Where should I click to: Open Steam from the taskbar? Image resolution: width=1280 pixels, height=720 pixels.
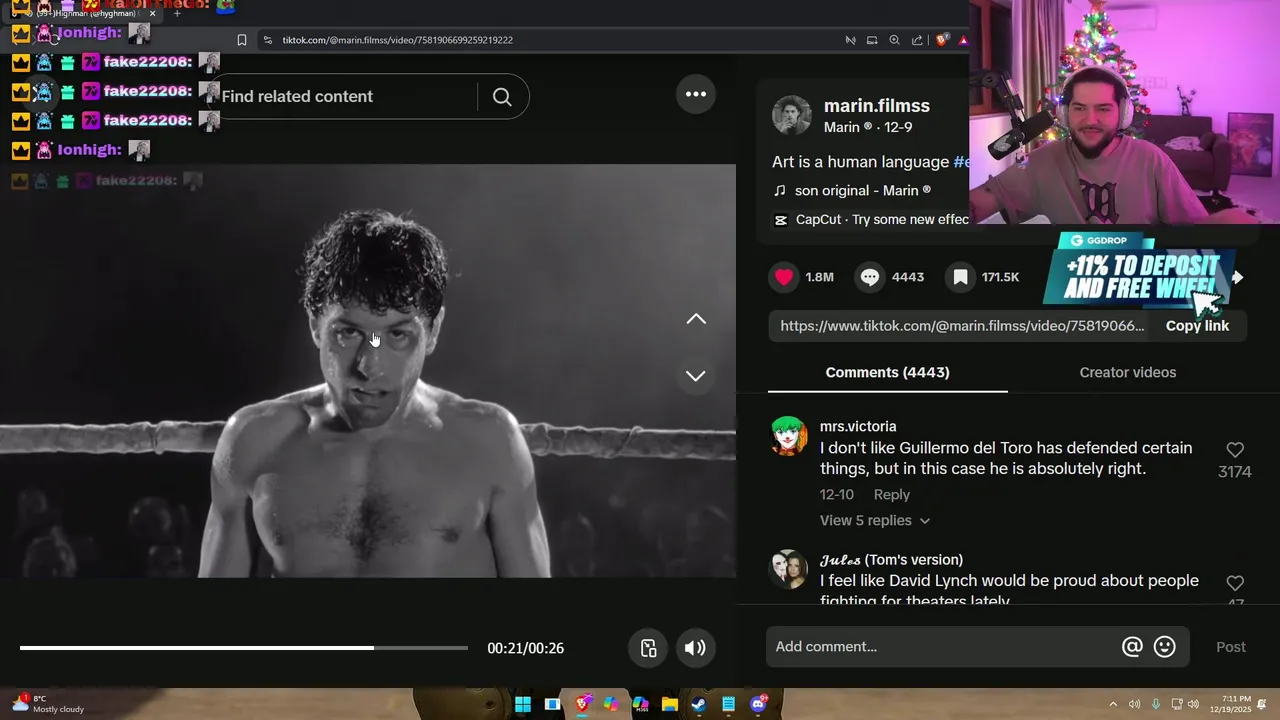[x=699, y=704]
